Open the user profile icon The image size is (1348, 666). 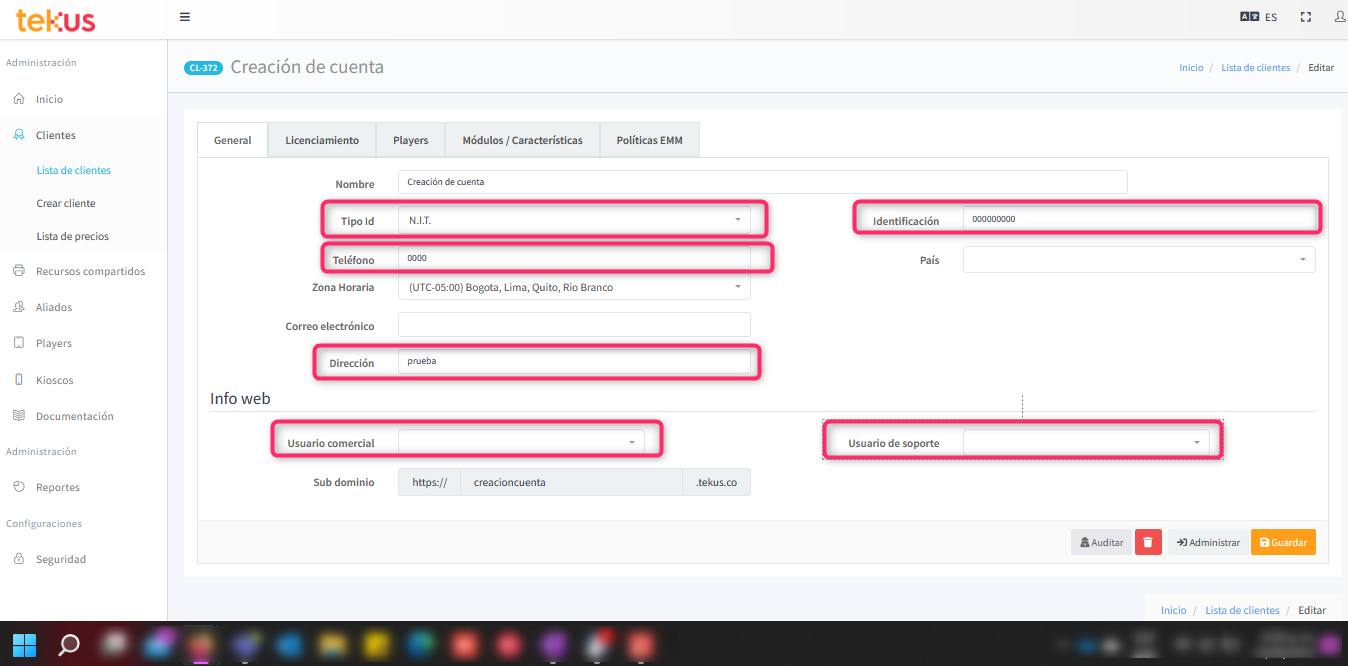click(x=1339, y=17)
